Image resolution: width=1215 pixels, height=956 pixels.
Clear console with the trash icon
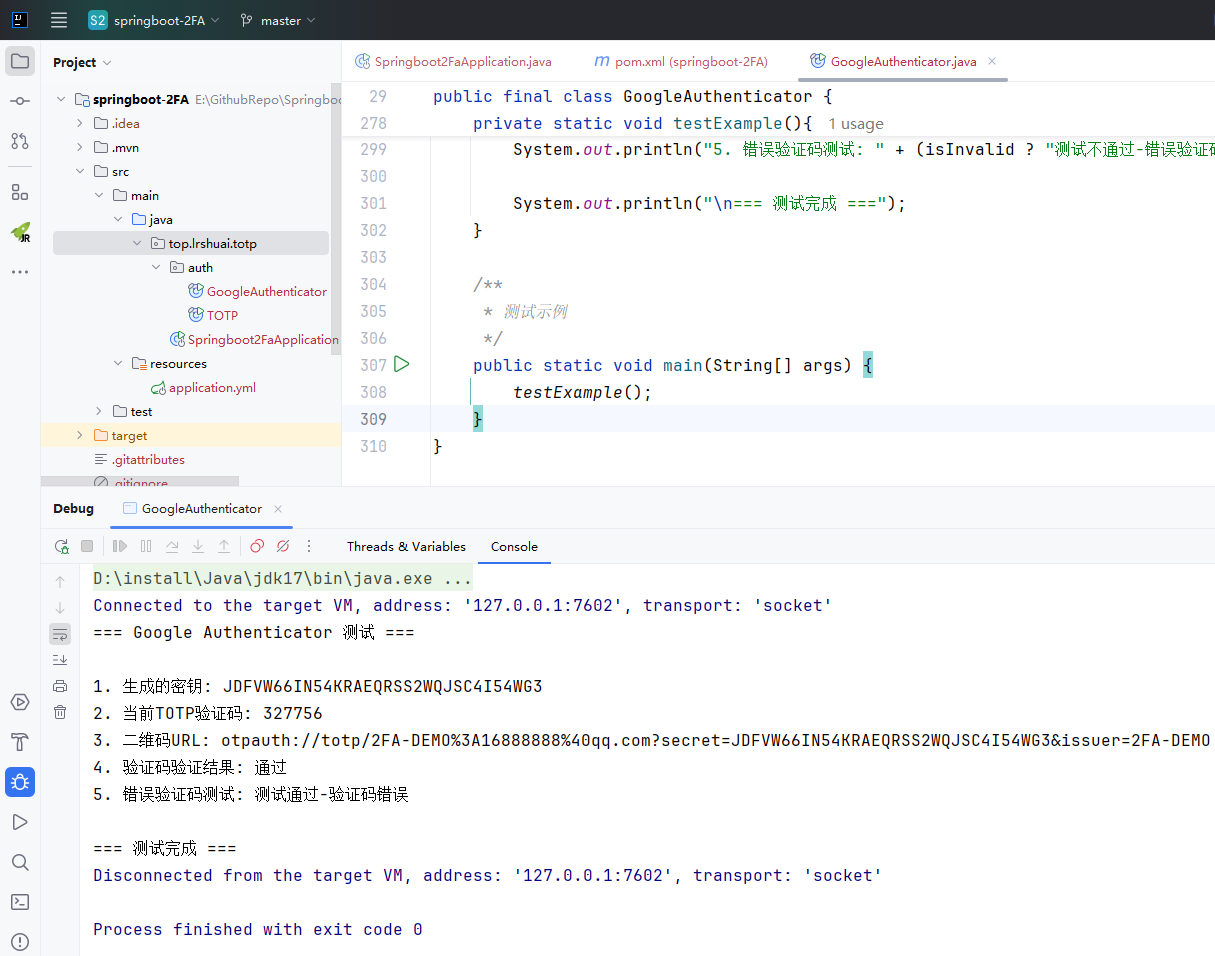60,712
